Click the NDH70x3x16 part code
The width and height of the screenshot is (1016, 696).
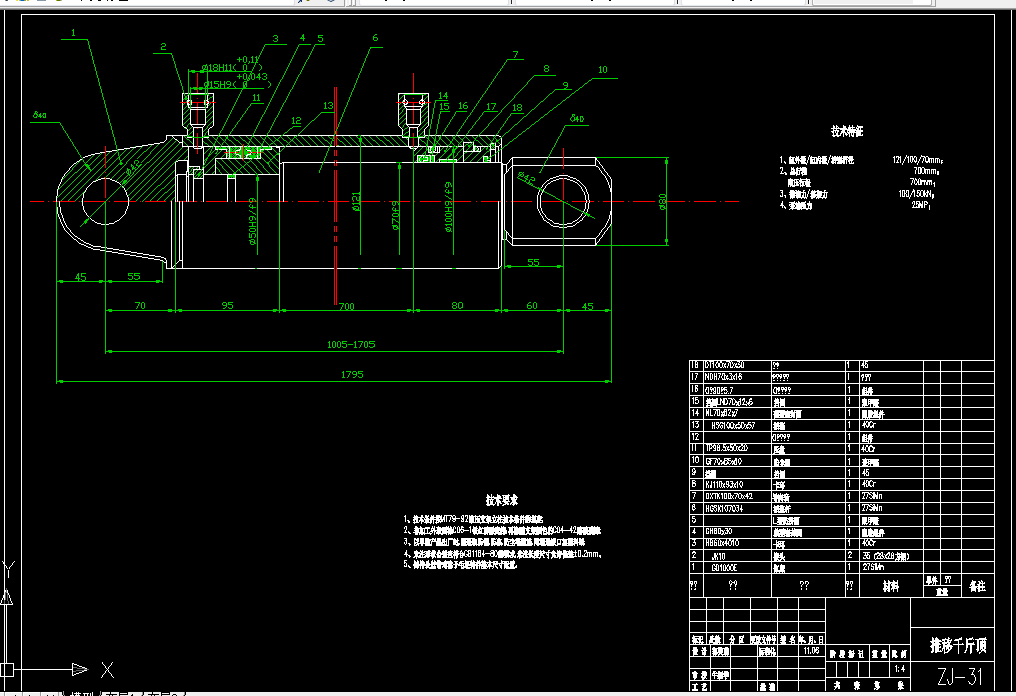pos(724,377)
